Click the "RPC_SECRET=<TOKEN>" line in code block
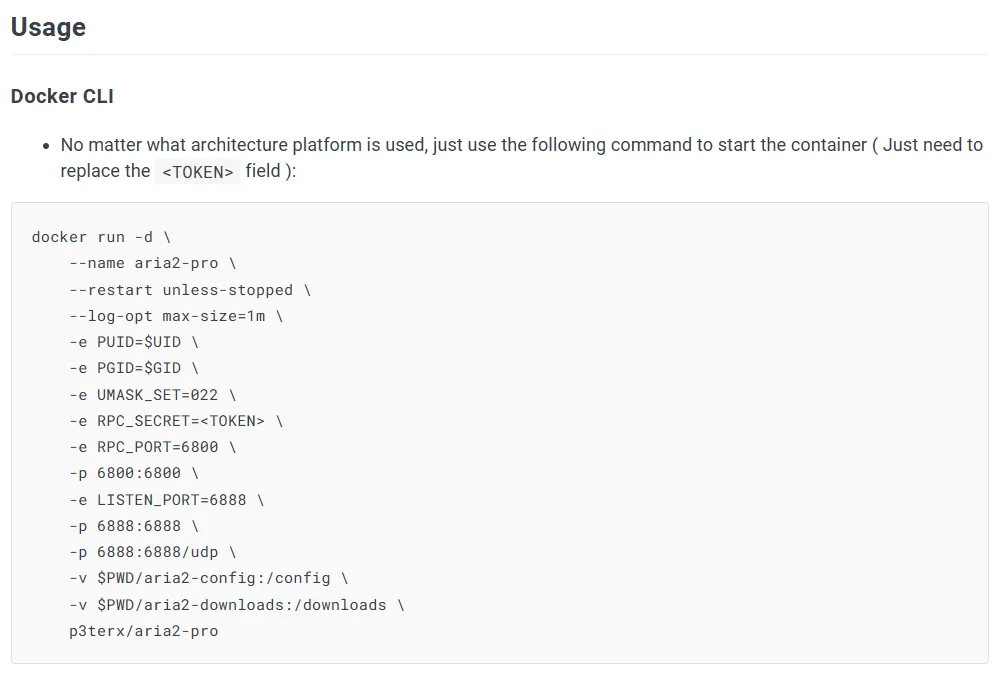 (175, 421)
